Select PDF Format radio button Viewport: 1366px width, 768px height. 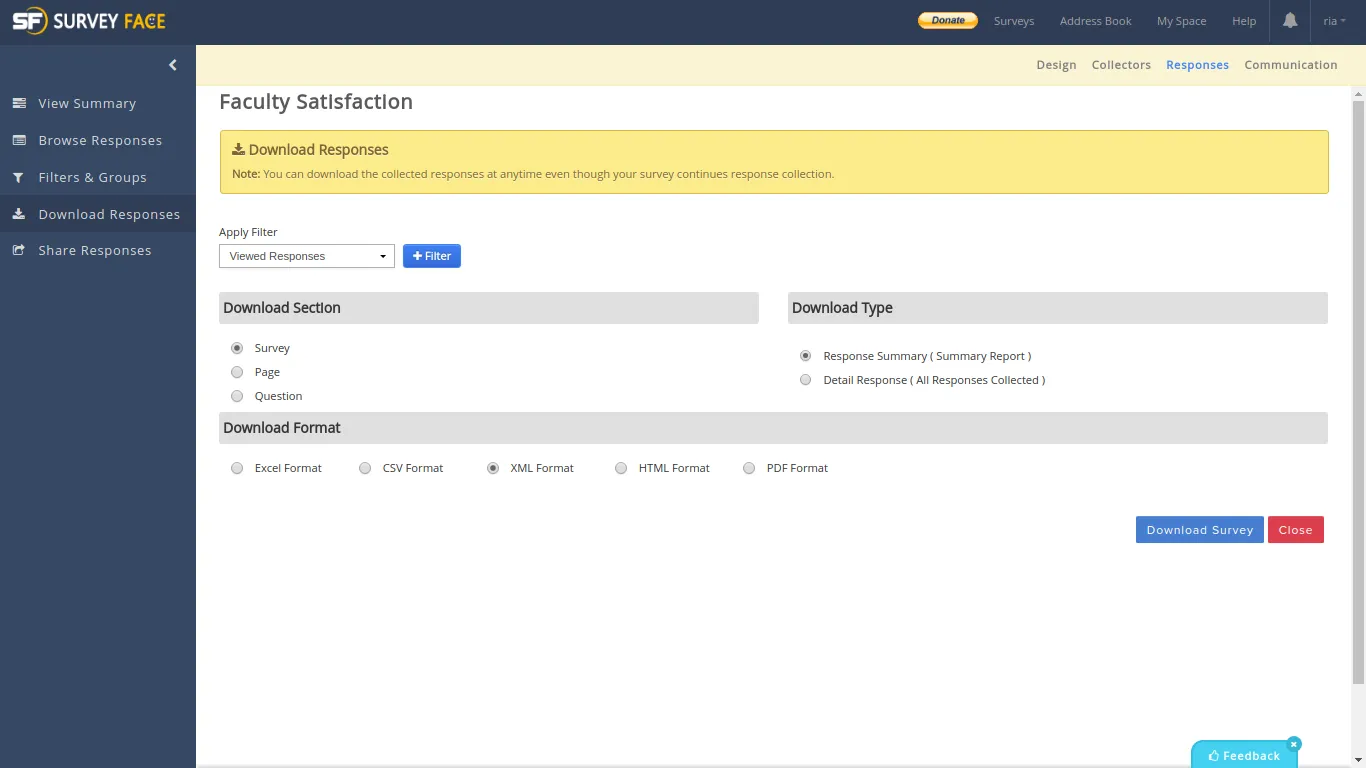click(x=749, y=468)
